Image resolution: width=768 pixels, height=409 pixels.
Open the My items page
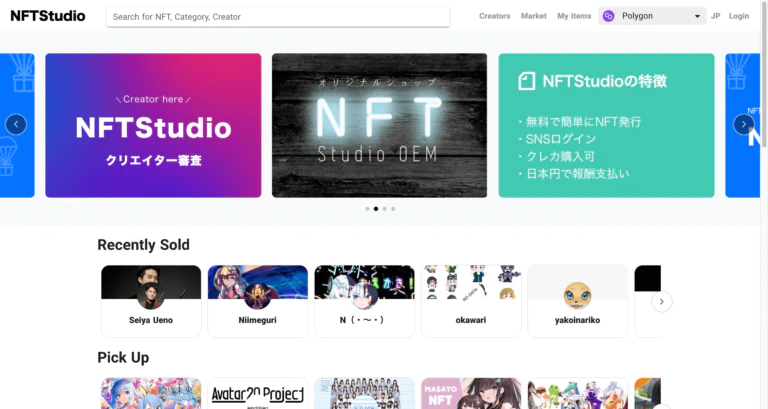coord(574,16)
